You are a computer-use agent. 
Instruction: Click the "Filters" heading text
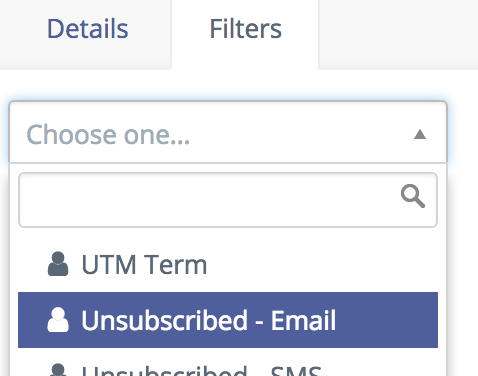pyautogui.click(x=246, y=29)
